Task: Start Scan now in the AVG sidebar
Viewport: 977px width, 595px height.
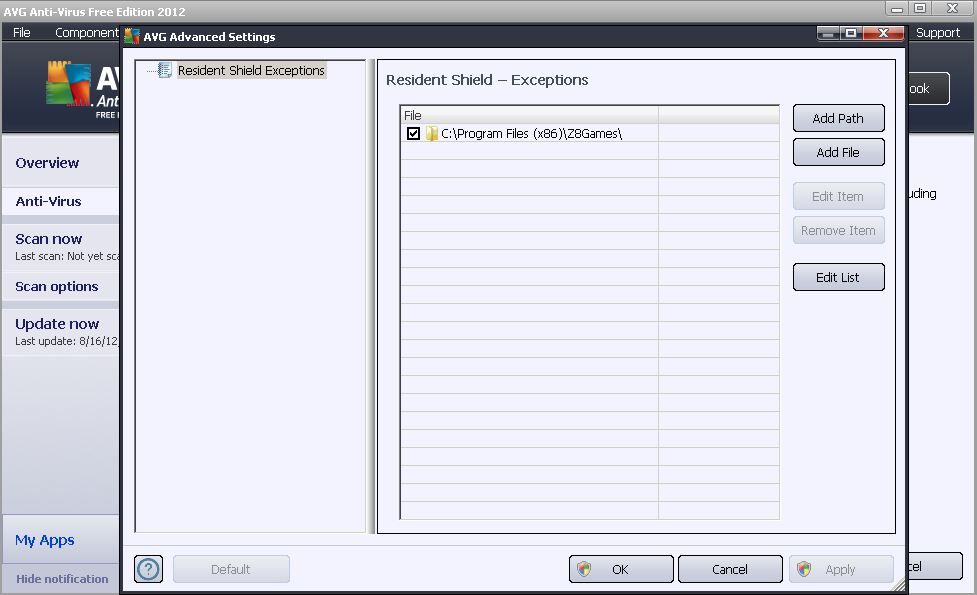Action: pos(60,247)
